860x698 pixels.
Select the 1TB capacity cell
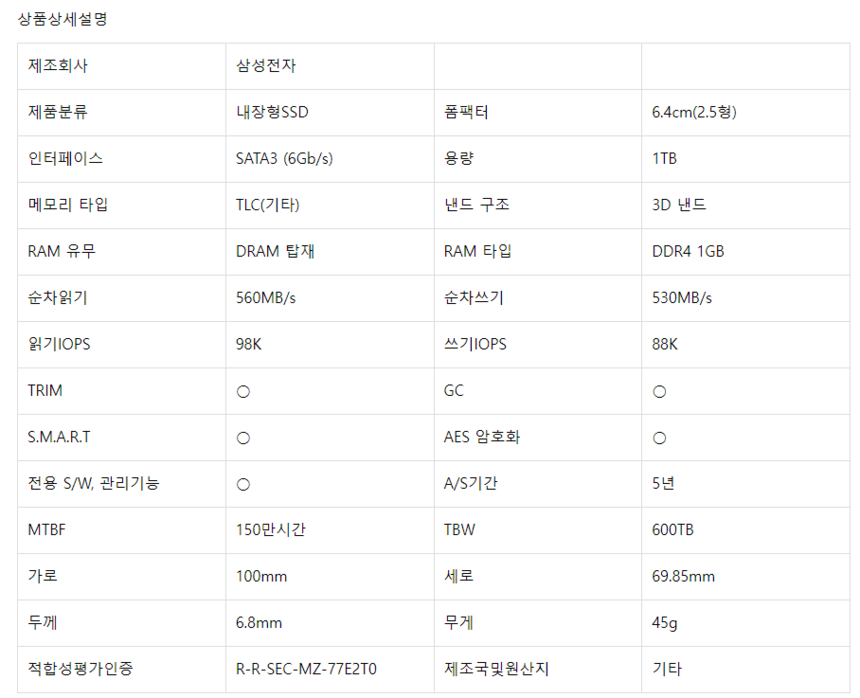[665, 158]
